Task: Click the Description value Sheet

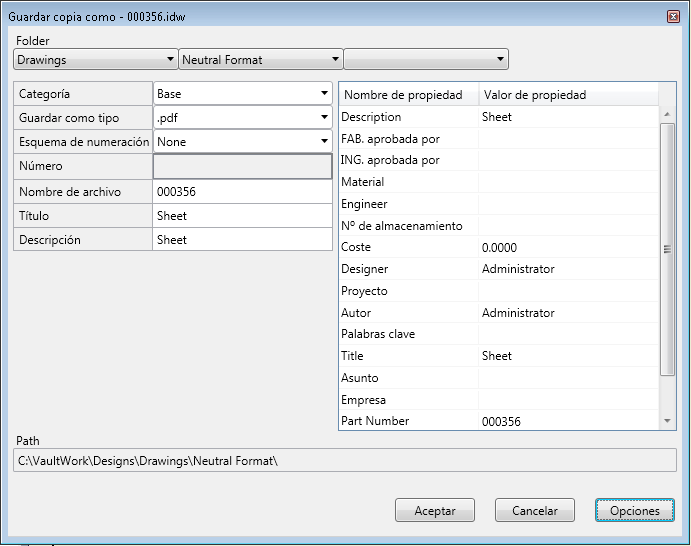Action: click(497, 117)
